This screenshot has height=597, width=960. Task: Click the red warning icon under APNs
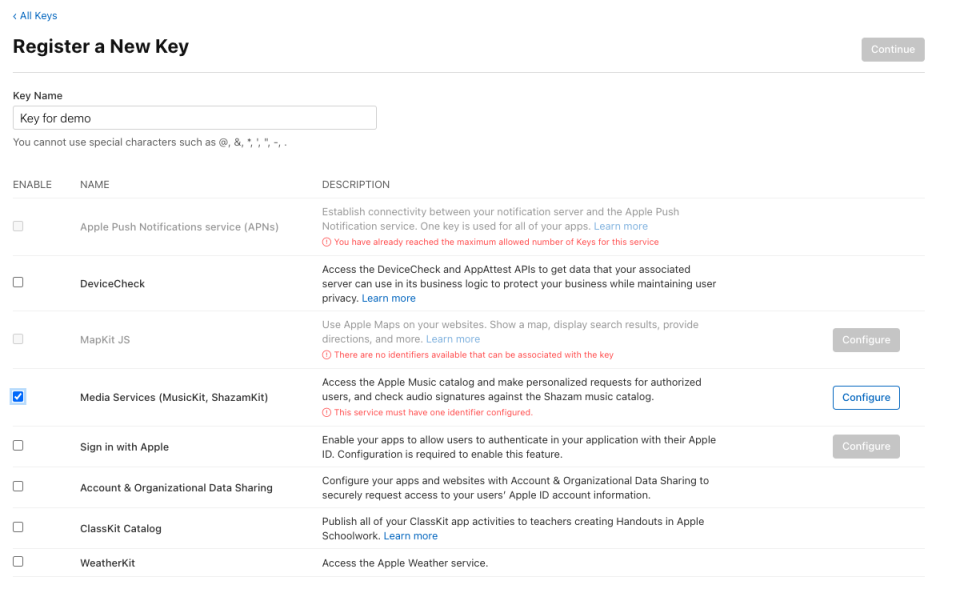tap(324, 242)
